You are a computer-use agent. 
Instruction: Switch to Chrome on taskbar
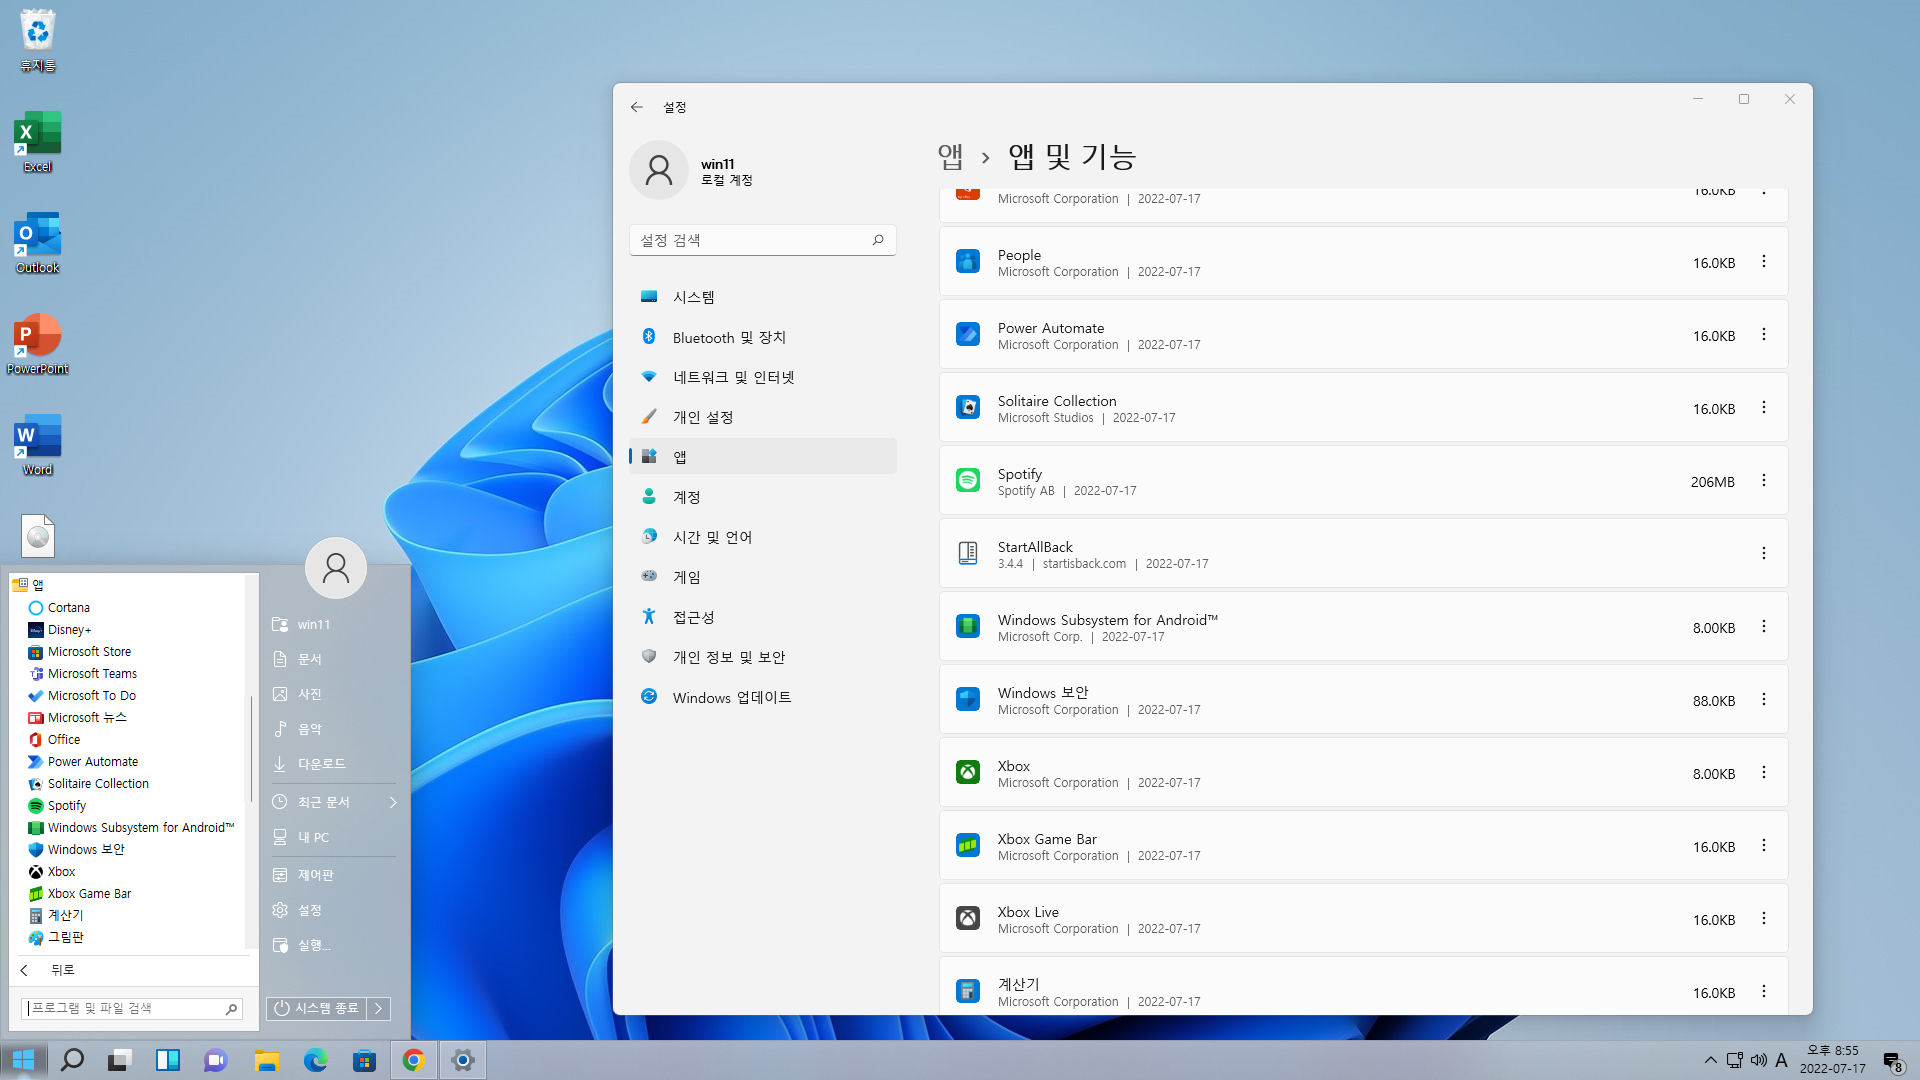(413, 1060)
